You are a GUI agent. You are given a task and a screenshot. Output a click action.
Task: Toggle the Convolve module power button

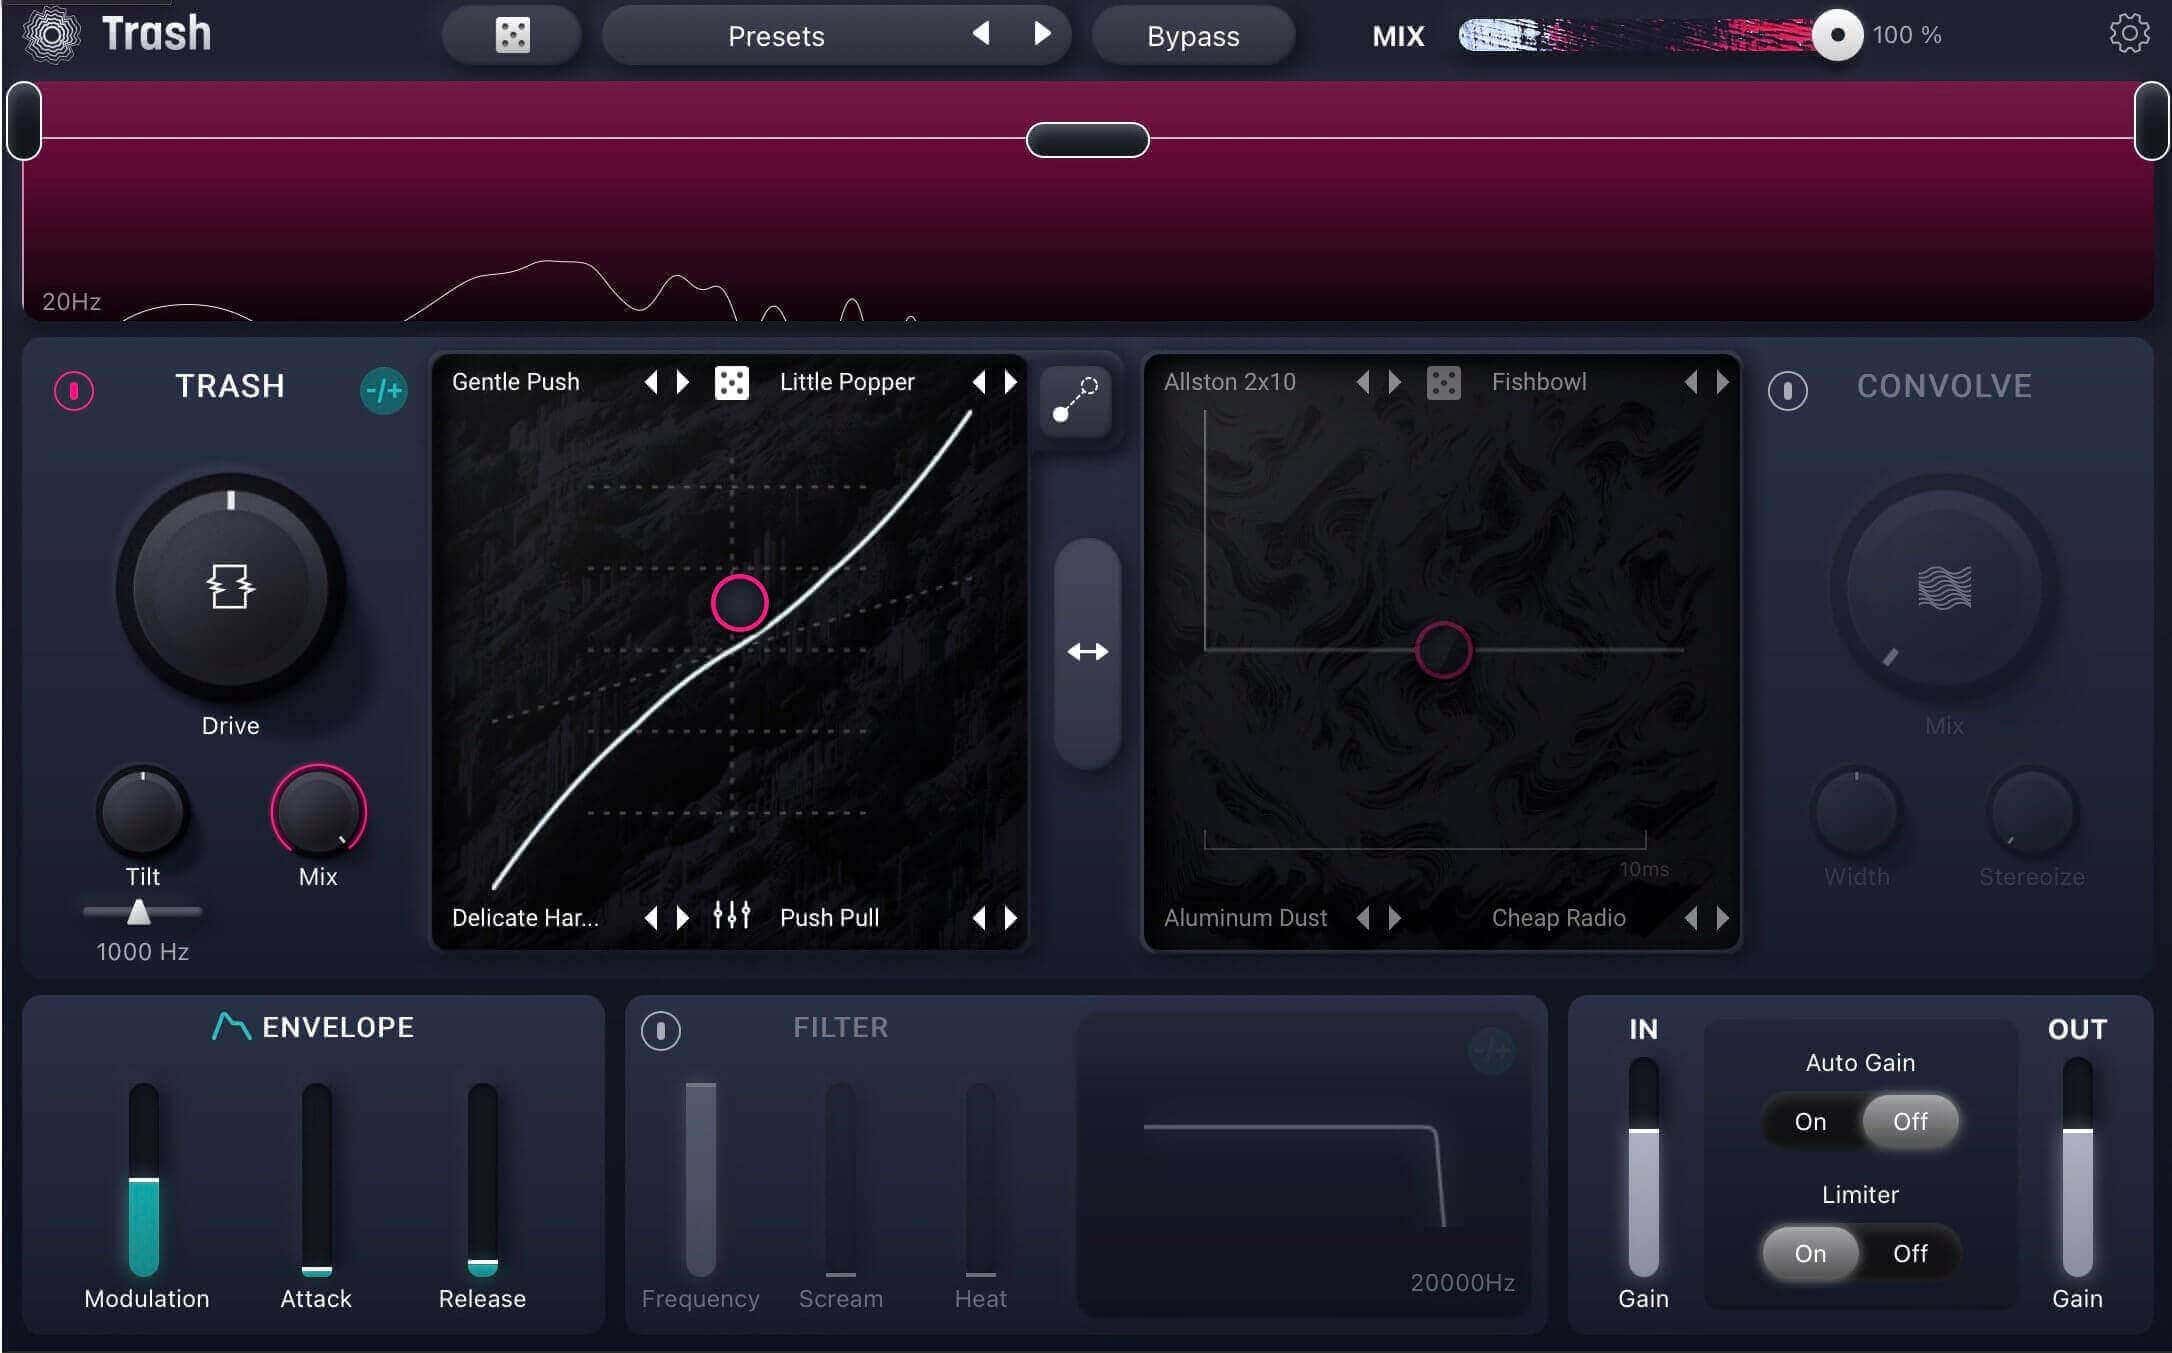click(x=1787, y=390)
